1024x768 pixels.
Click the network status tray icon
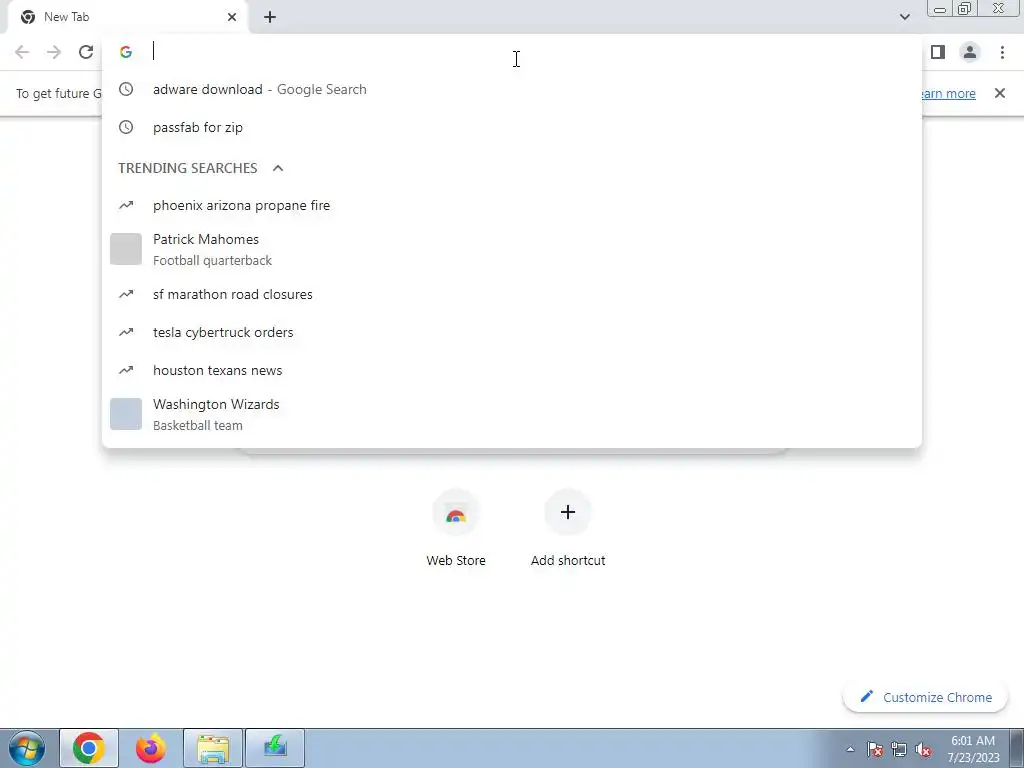899,749
